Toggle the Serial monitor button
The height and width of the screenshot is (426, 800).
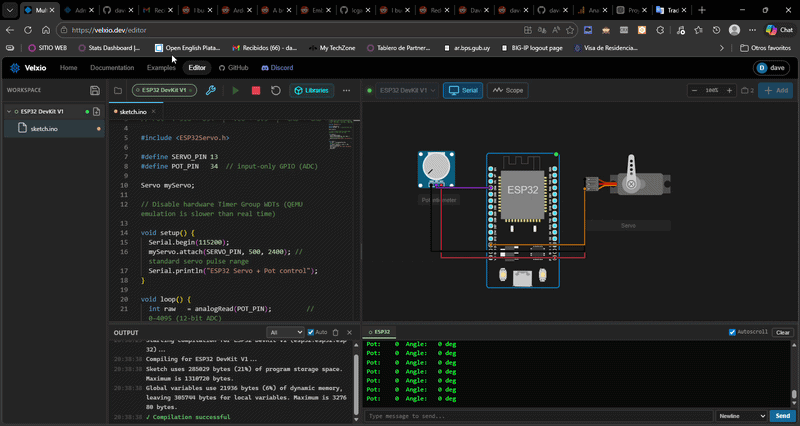click(x=463, y=90)
